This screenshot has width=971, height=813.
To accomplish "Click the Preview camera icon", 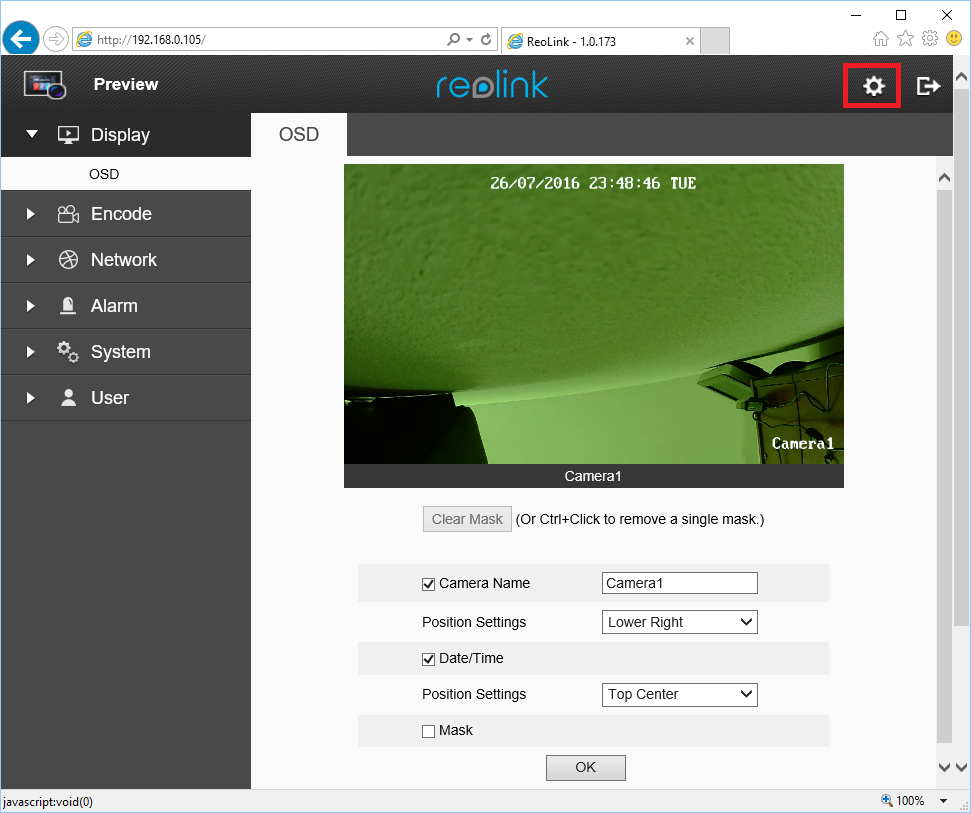I will [x=44, y=85].
